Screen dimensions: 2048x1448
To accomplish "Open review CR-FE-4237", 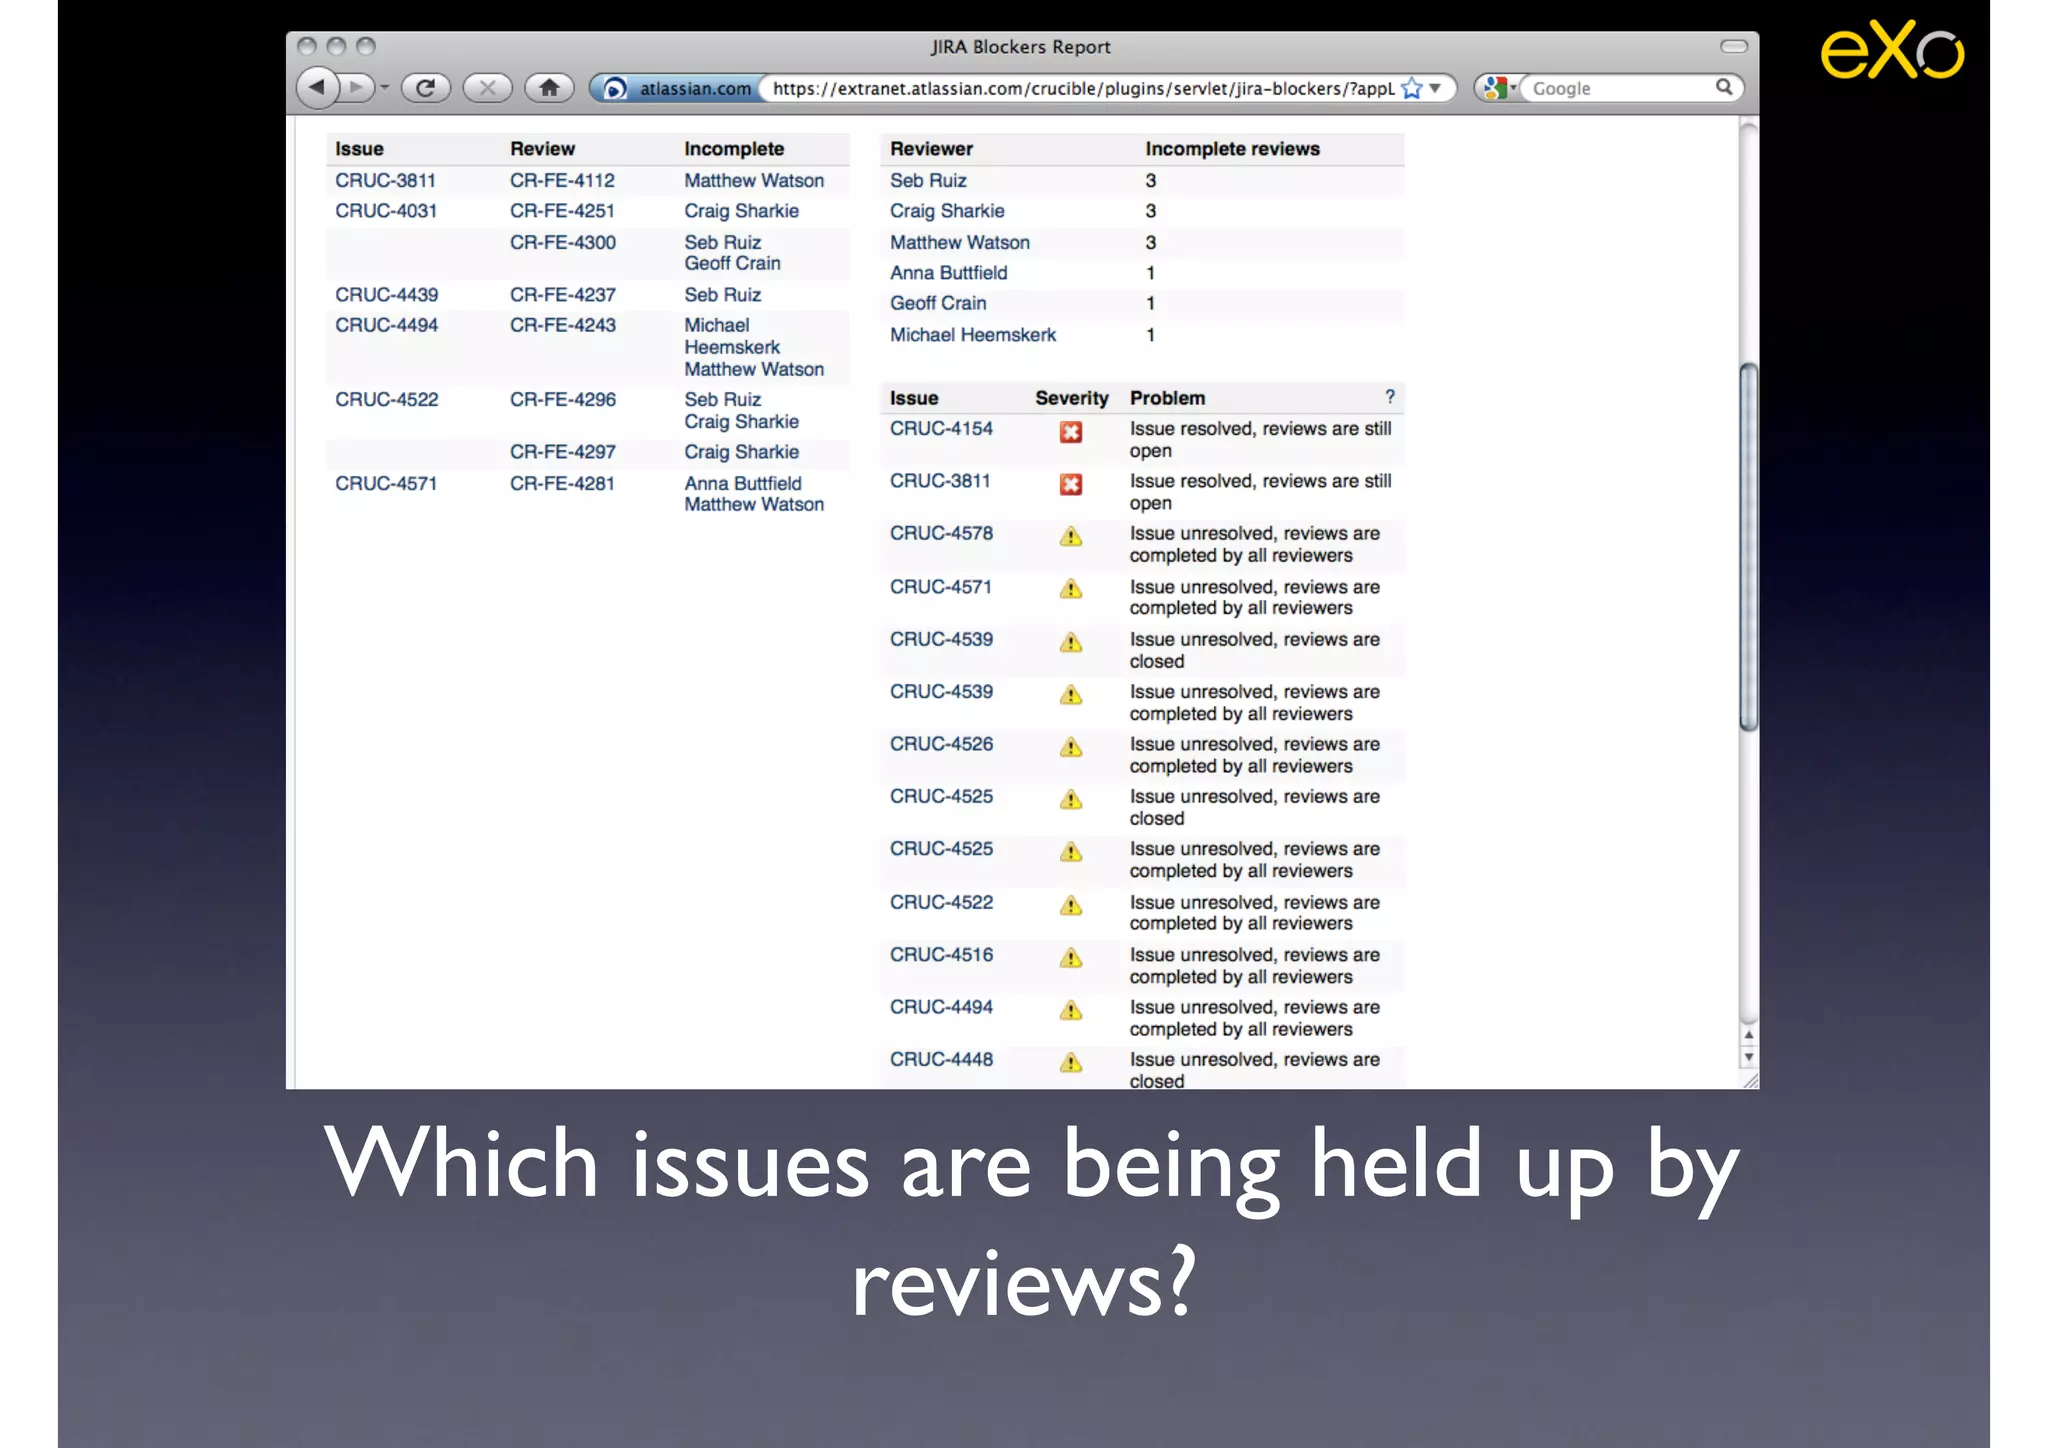I will click(x=563, y=295).
